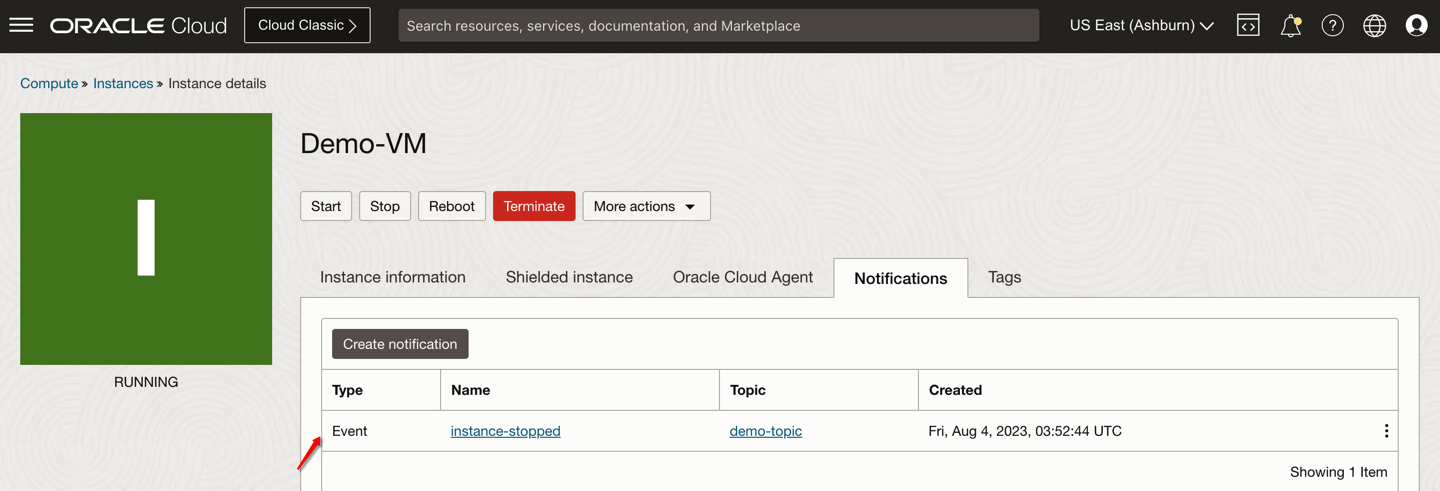This screenshot has width=1440, height=491.
Task: Click the Oracle Cloud logo
Action: [139, 26]
